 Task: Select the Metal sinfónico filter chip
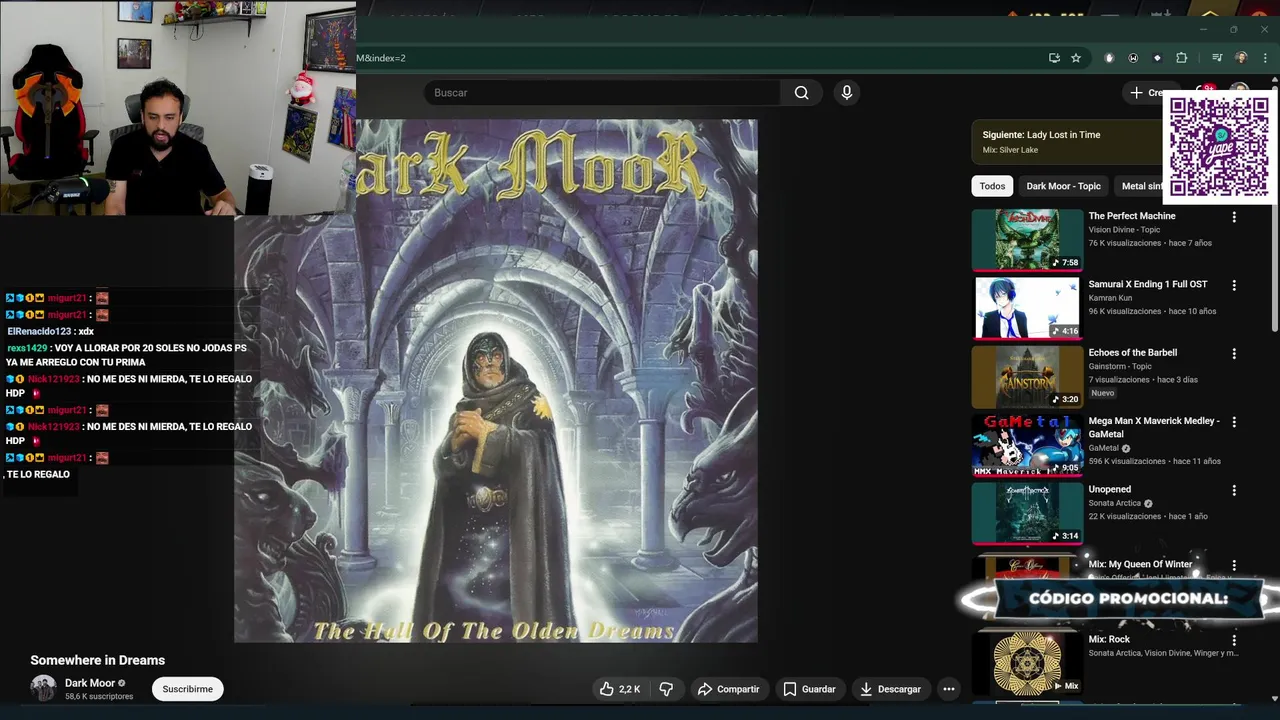click(x=1141, y=186)
